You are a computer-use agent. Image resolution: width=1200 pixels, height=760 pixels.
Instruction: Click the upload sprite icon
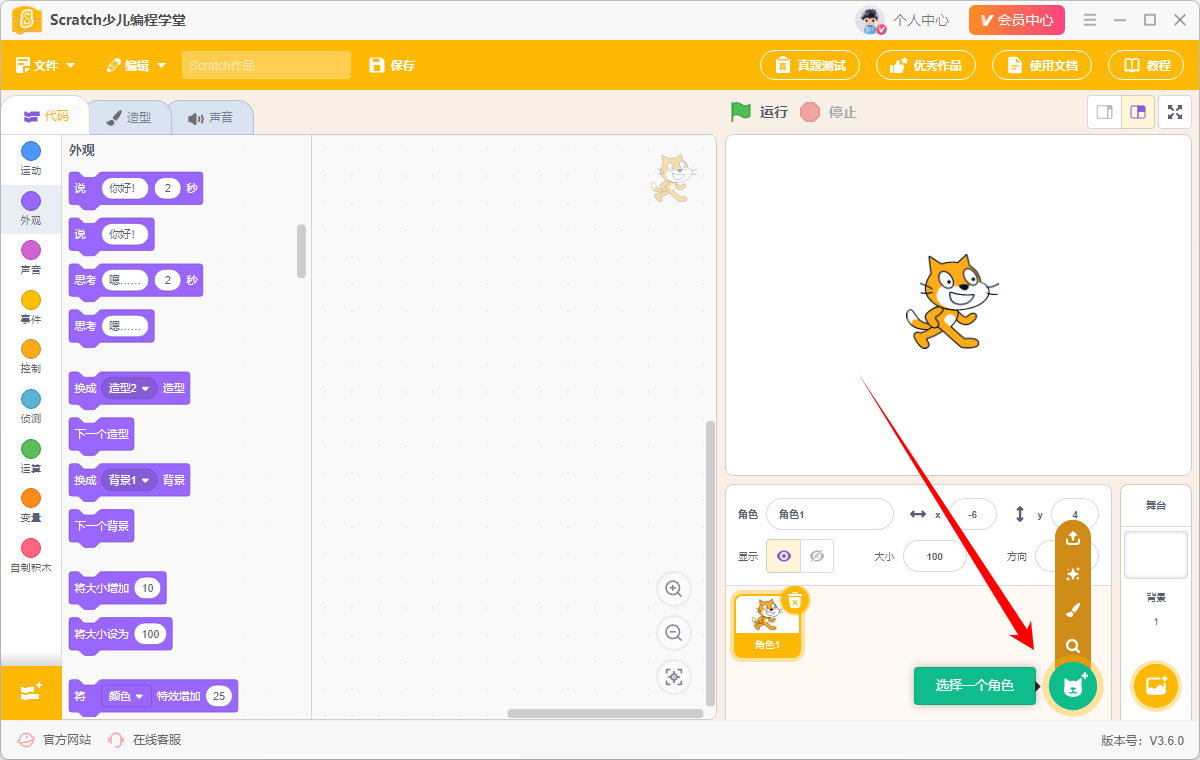click(1073, 538)
